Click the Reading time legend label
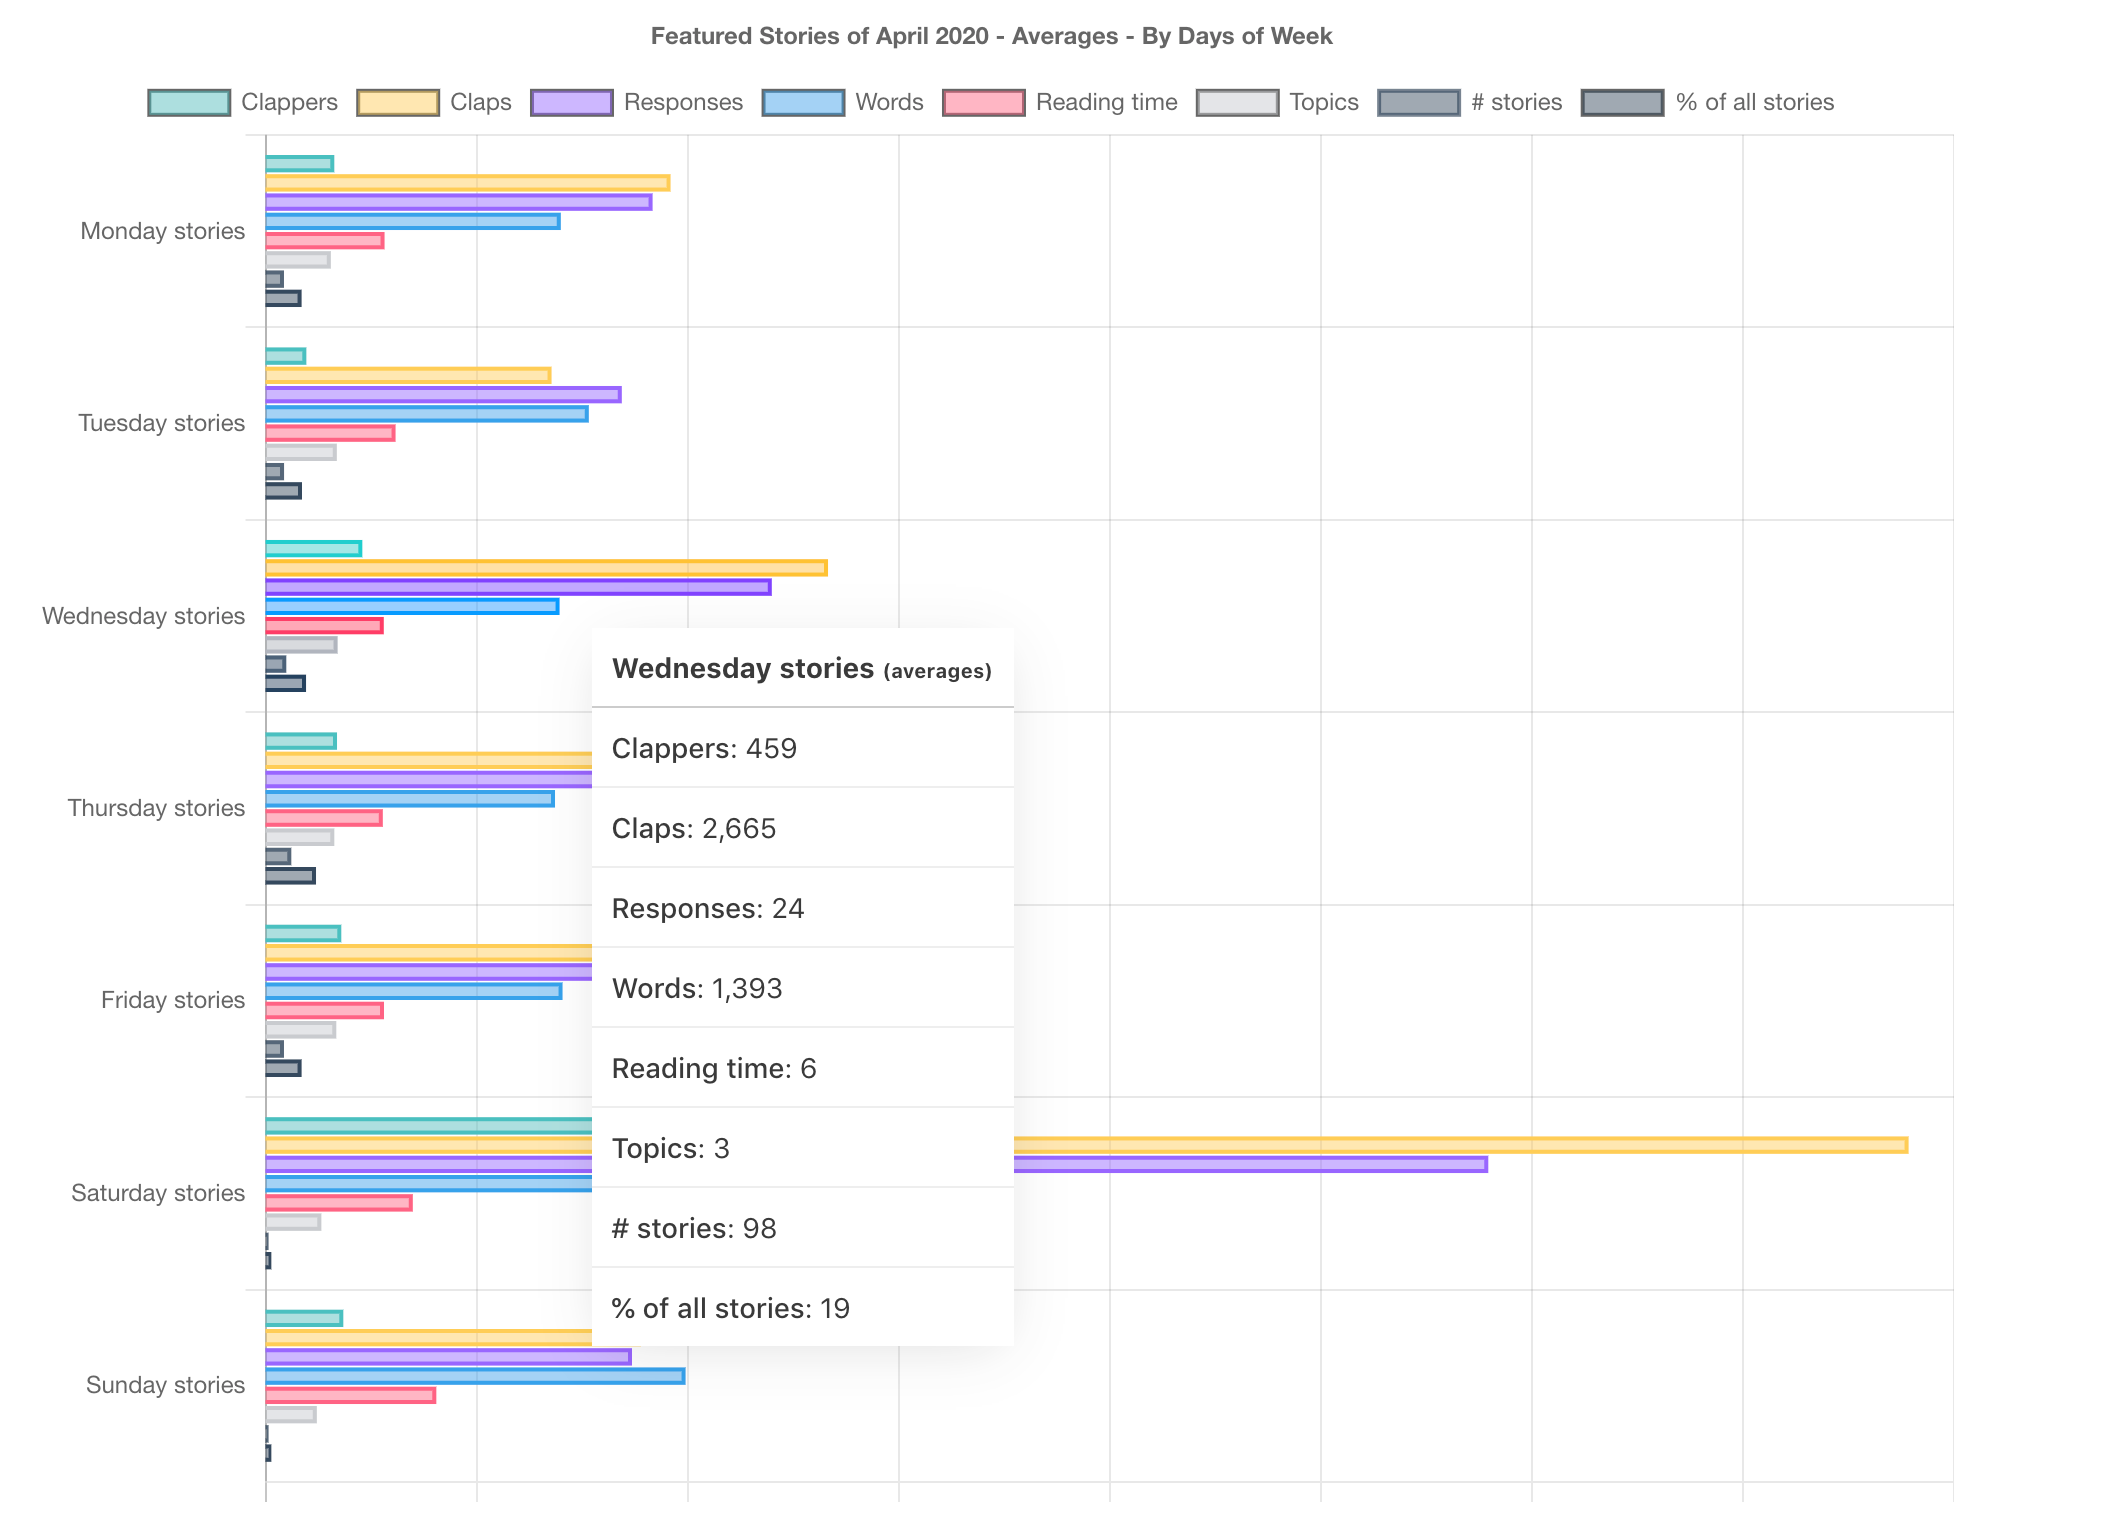Screen dimensions: 2114x1522 (1106, 103)
